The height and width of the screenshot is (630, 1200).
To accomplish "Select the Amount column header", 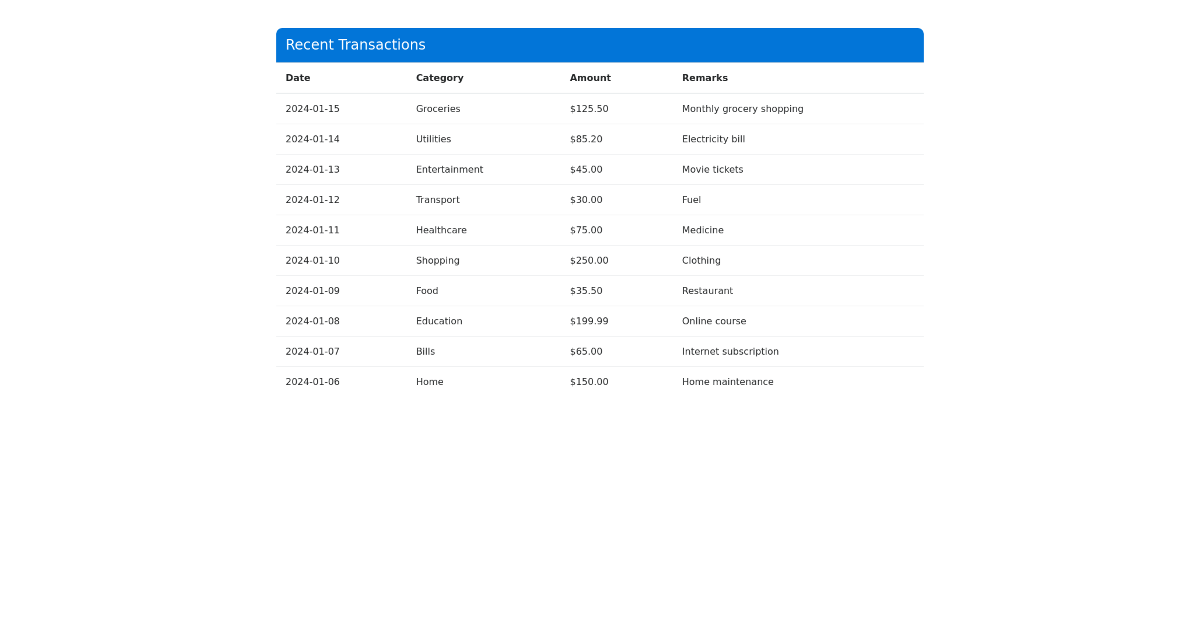I will [x=590, y=78].
